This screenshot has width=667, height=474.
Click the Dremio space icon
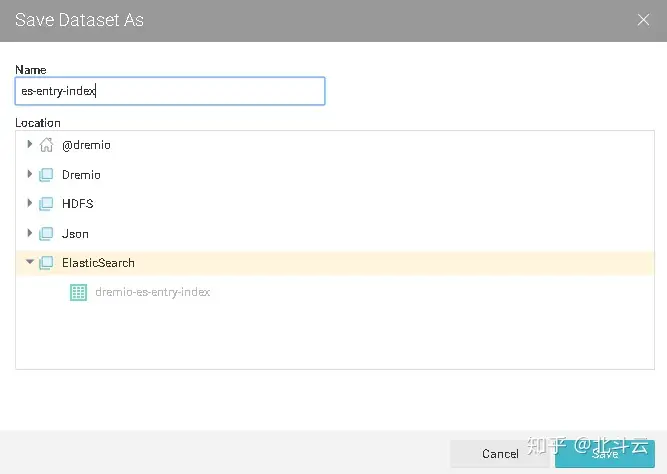click(46, 175)
